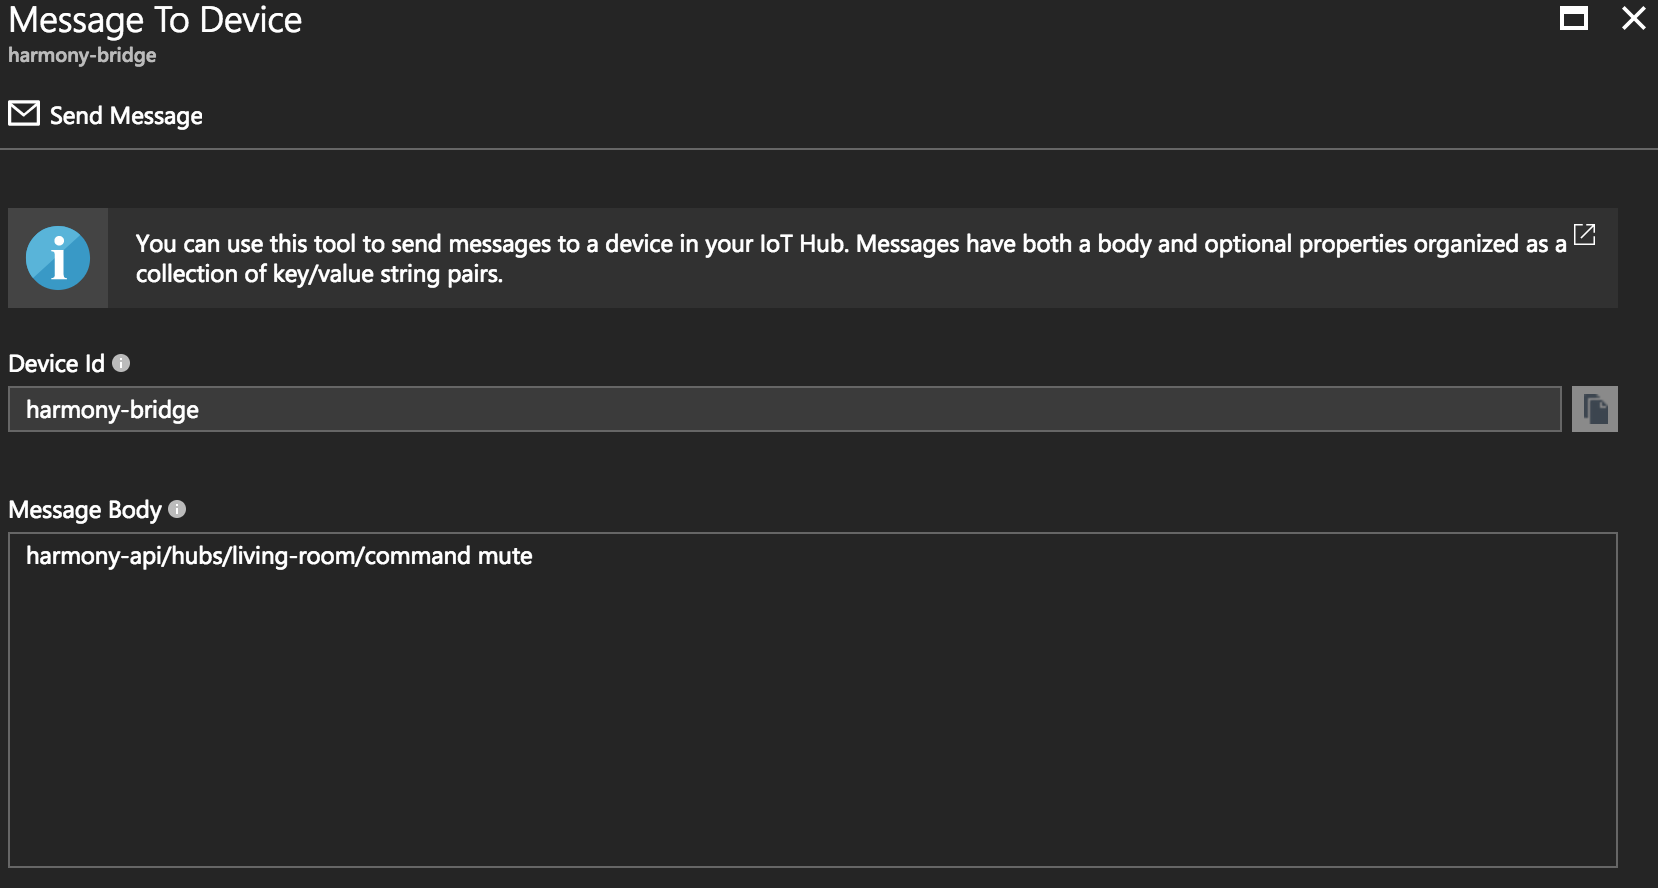Click the Device Id field label
Screen dimensions: 1658x888
[56, 364]
